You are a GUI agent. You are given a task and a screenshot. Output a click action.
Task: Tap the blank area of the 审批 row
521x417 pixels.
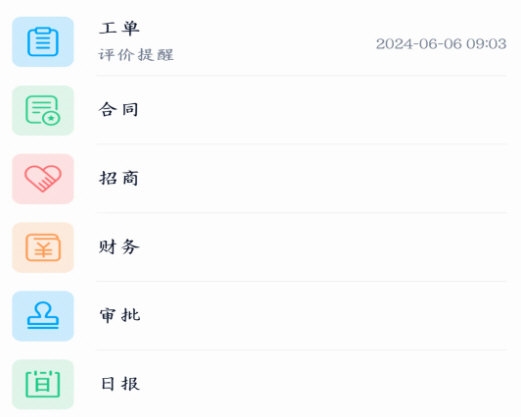click(x=320, y=316)
